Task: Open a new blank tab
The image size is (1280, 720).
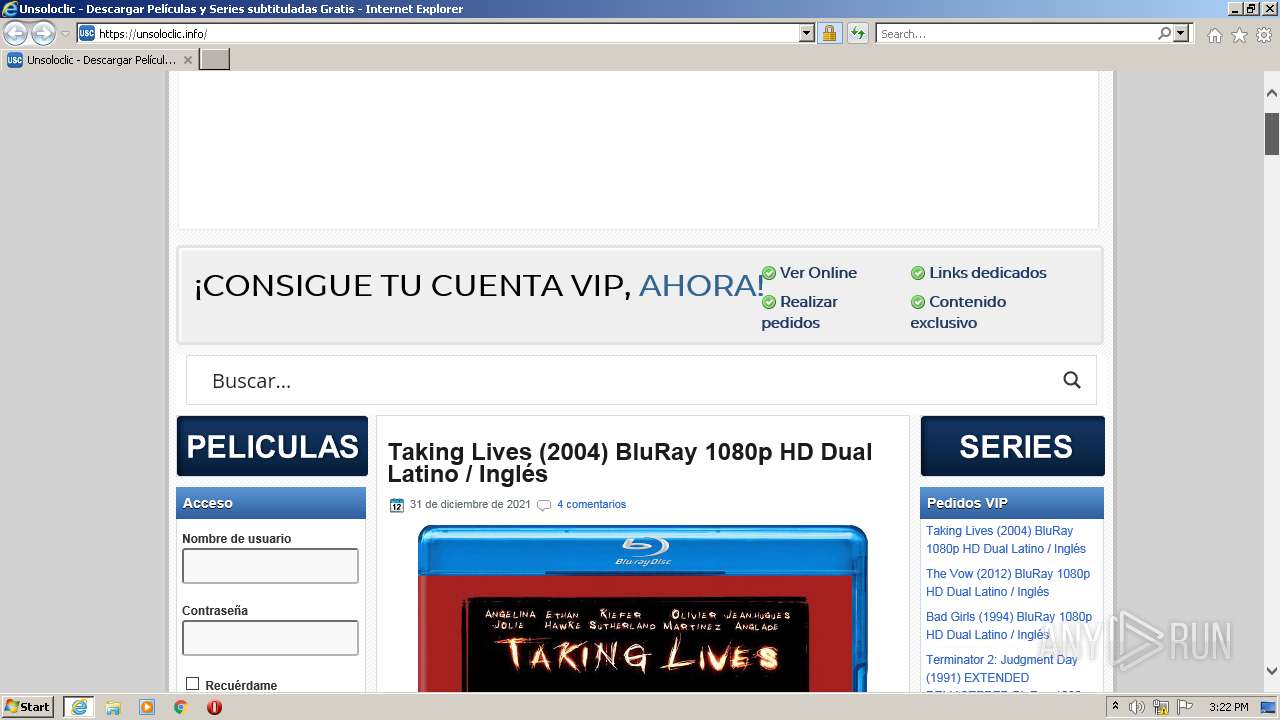Action: (x=215, y=59)
